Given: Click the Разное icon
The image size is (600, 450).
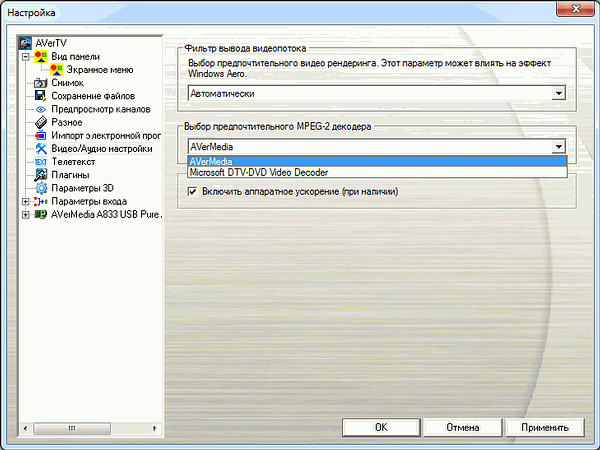Looking at the screenshot, I should [x=41, y=122].
